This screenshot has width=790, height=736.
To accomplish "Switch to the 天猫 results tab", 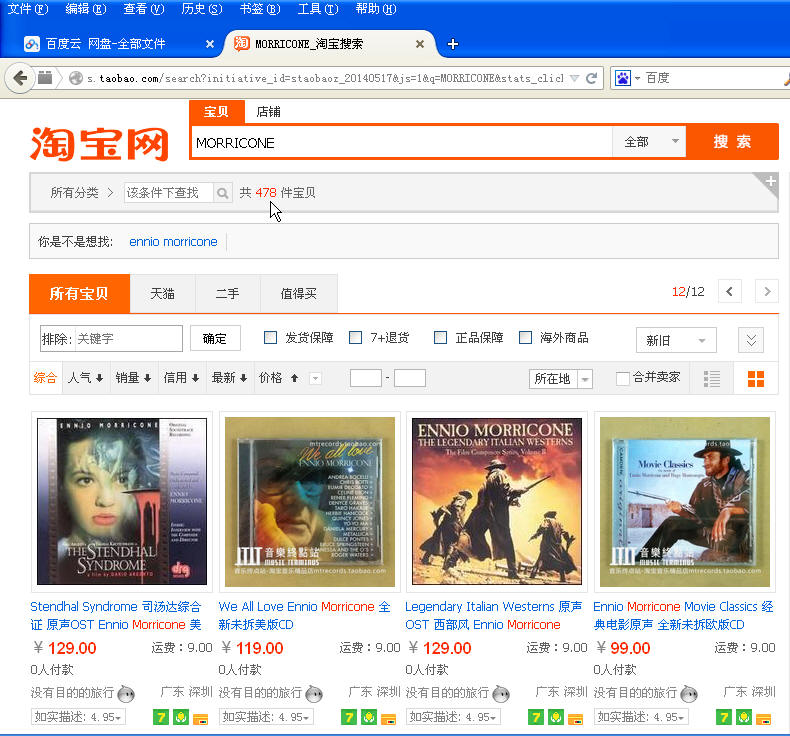I will [162, 294].
